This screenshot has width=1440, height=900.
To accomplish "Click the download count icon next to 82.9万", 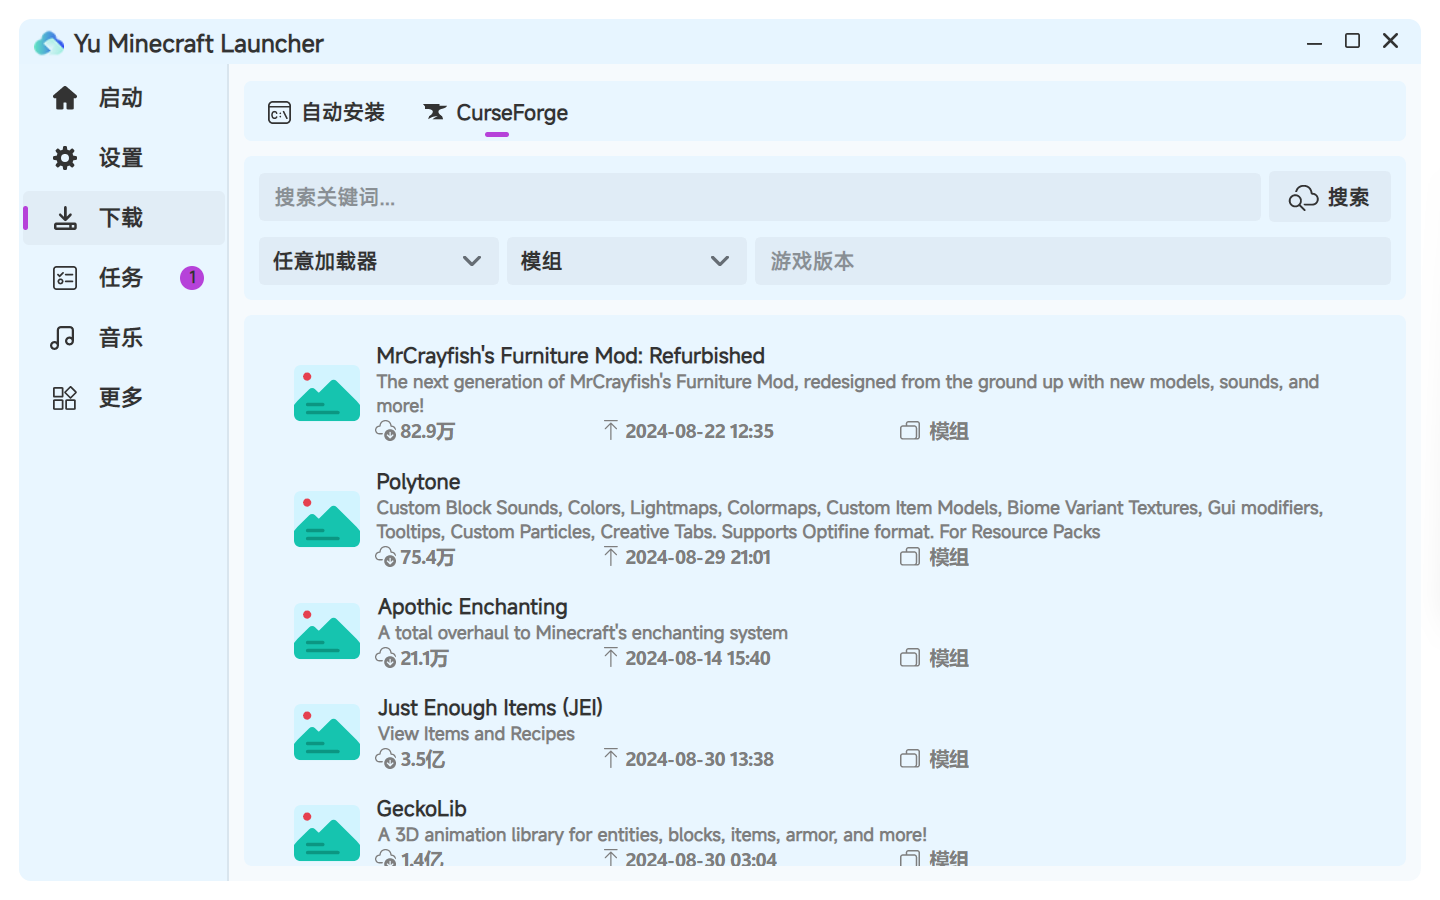I will (386, 431).
